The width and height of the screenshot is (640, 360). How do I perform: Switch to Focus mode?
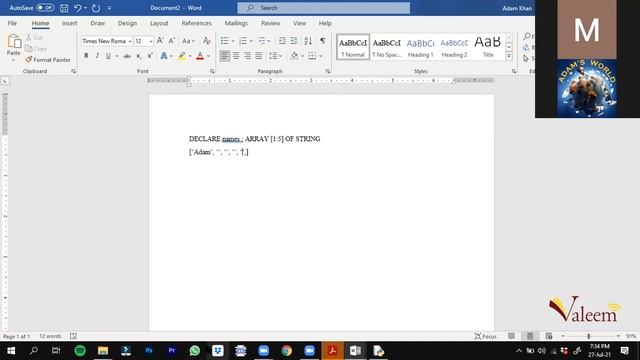pyautogui.click(x=485, y=336)
